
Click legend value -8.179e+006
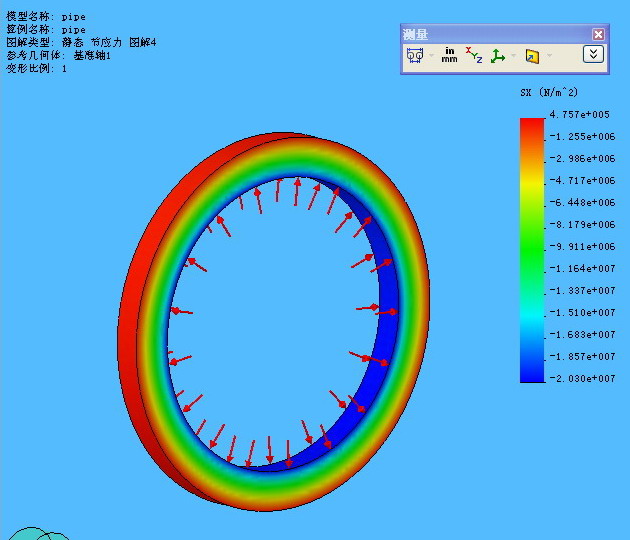pos(582,225)
